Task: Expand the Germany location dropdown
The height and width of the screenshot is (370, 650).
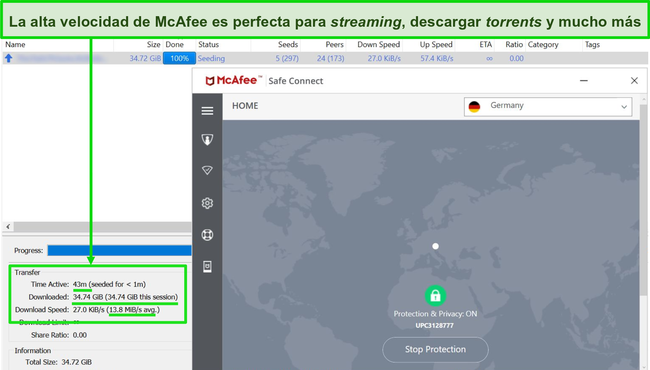Action: click(548, 106)
